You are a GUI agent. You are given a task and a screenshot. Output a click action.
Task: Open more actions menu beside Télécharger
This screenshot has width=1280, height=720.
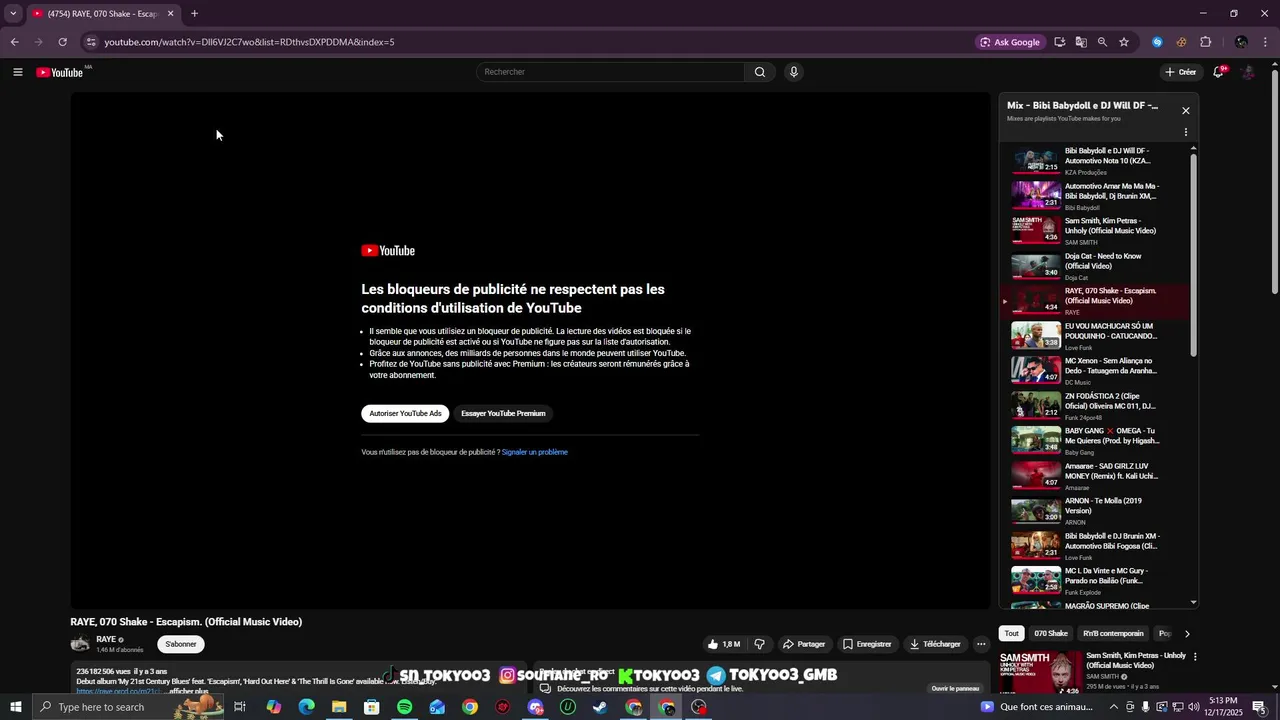coord(981,644)
